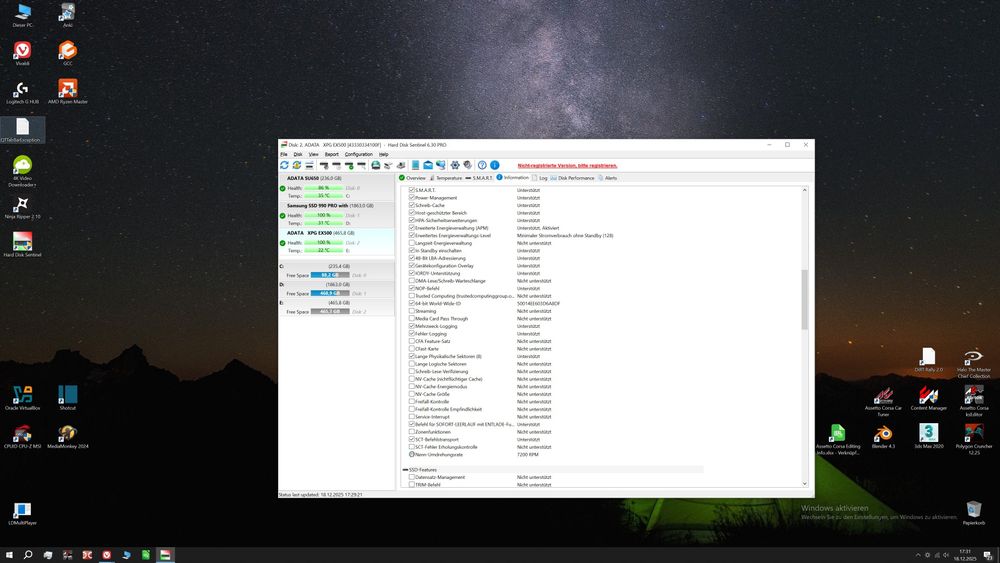
Task: Switch to the S.M.A.R.T. tab
Action: point(479,178)
